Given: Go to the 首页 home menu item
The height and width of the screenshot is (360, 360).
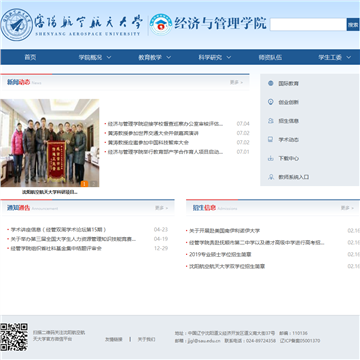Looking at the screenshot, I should (x=30, y=57).
